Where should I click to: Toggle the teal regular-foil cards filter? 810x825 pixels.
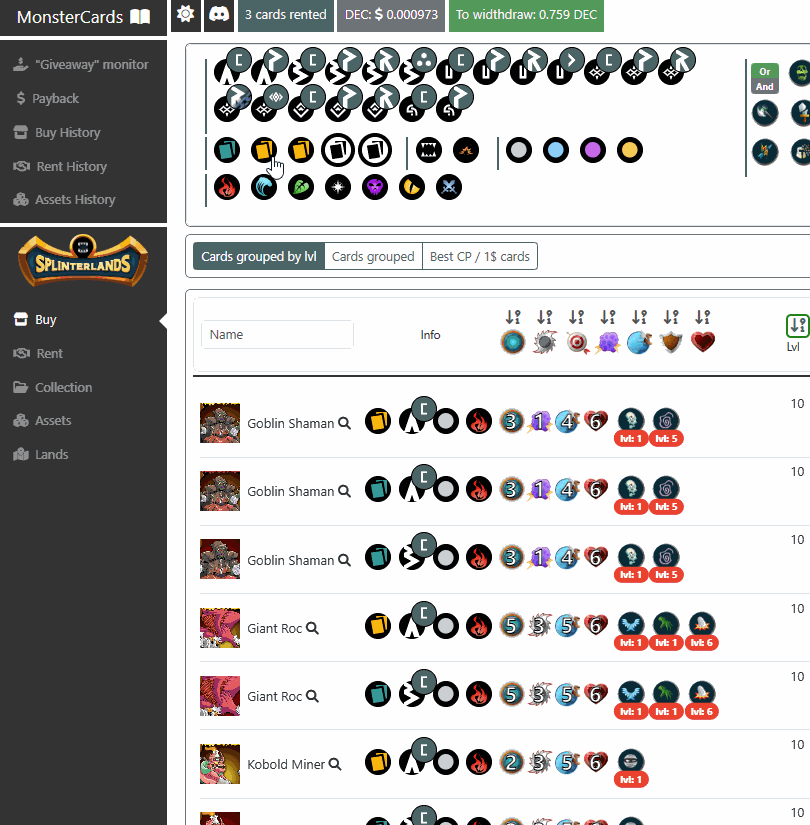coord(227,150)
